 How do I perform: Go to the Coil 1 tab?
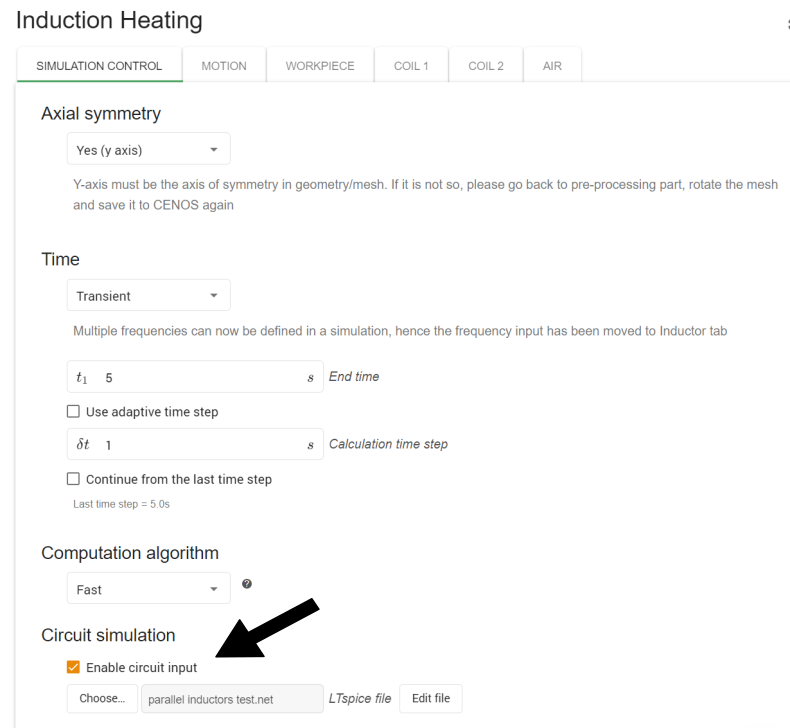[411, 66]
